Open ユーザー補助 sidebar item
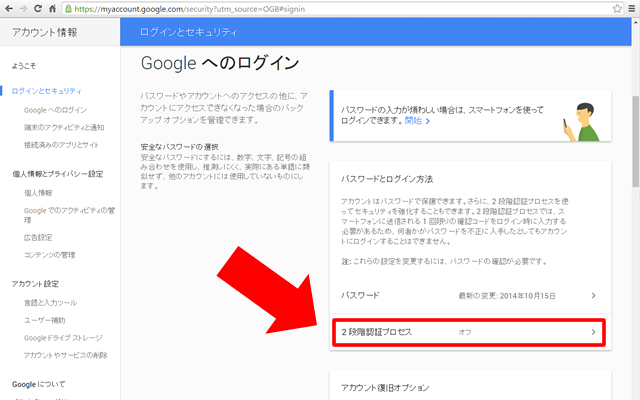Image resolution: width=640 pixels, height=400 pixels. (44, 320)
